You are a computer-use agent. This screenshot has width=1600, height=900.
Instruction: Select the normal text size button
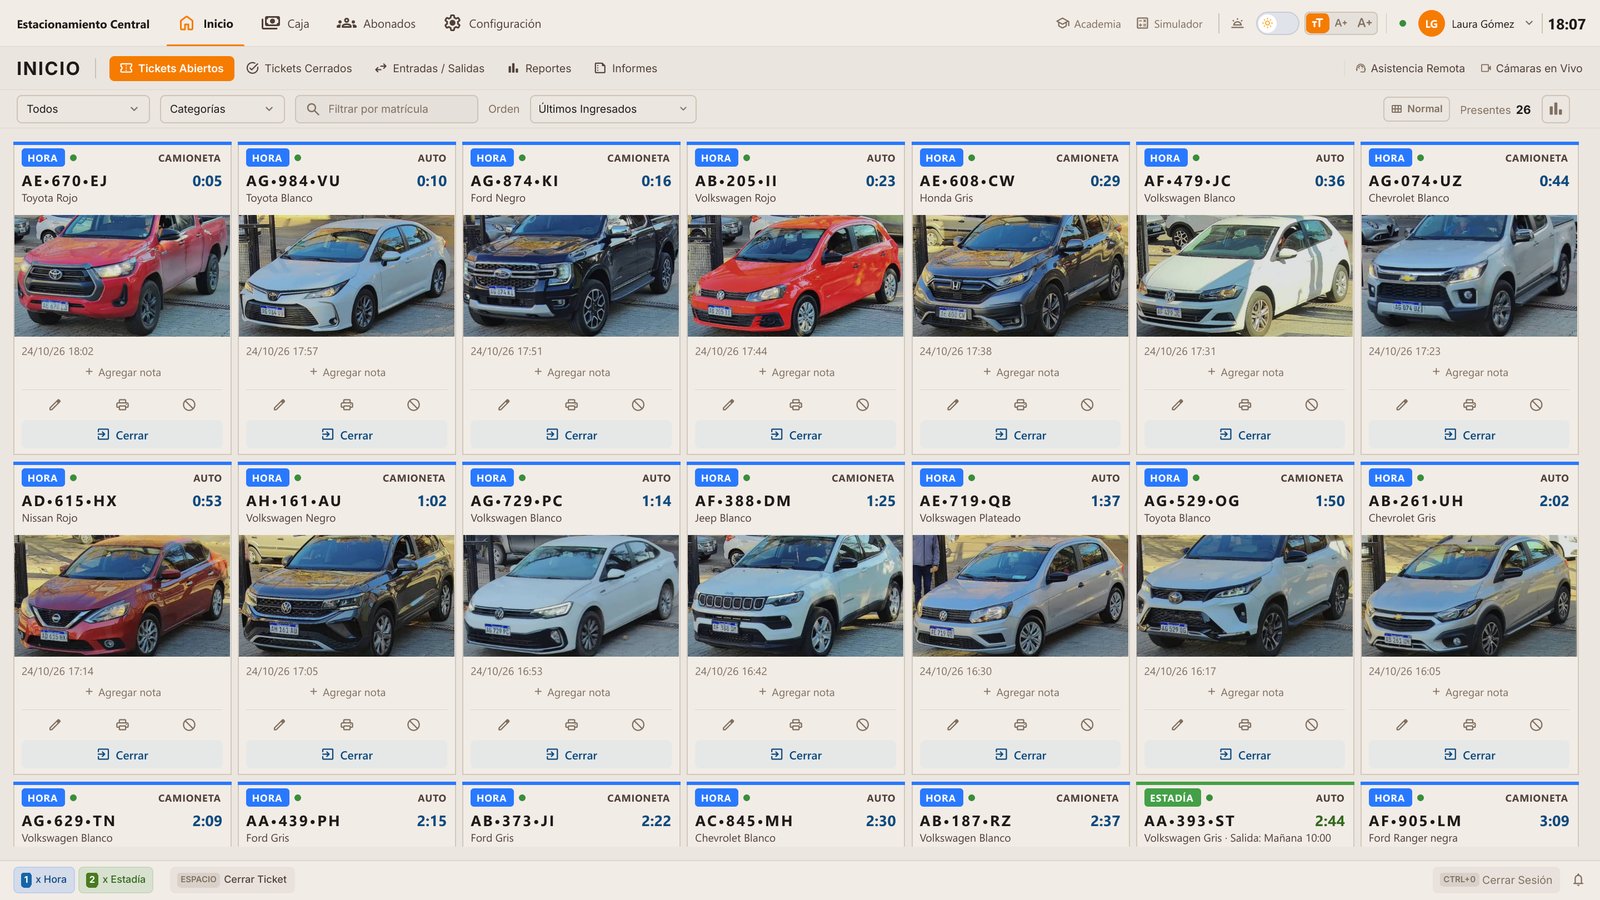tap(1317, 24)
